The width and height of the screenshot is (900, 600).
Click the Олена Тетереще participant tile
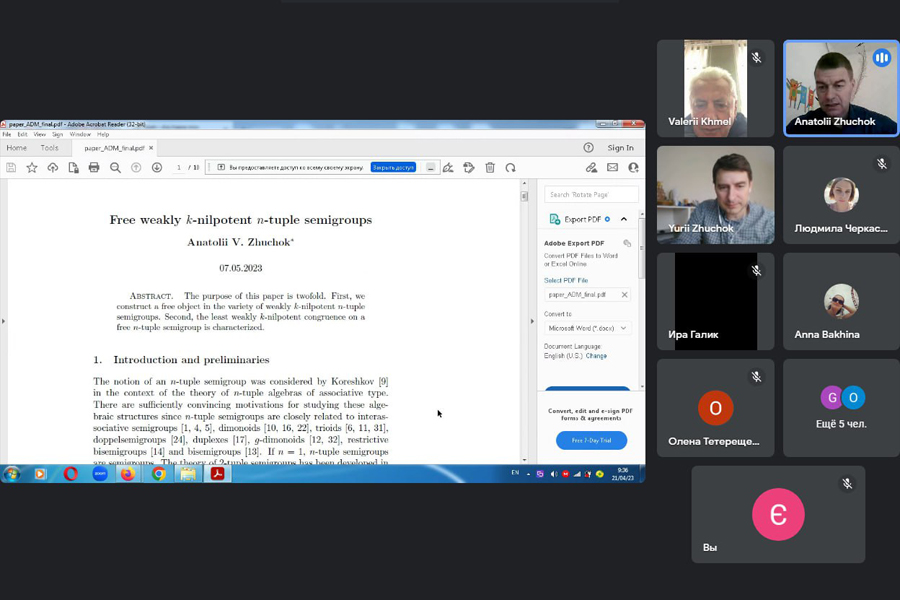coord(715,408)
